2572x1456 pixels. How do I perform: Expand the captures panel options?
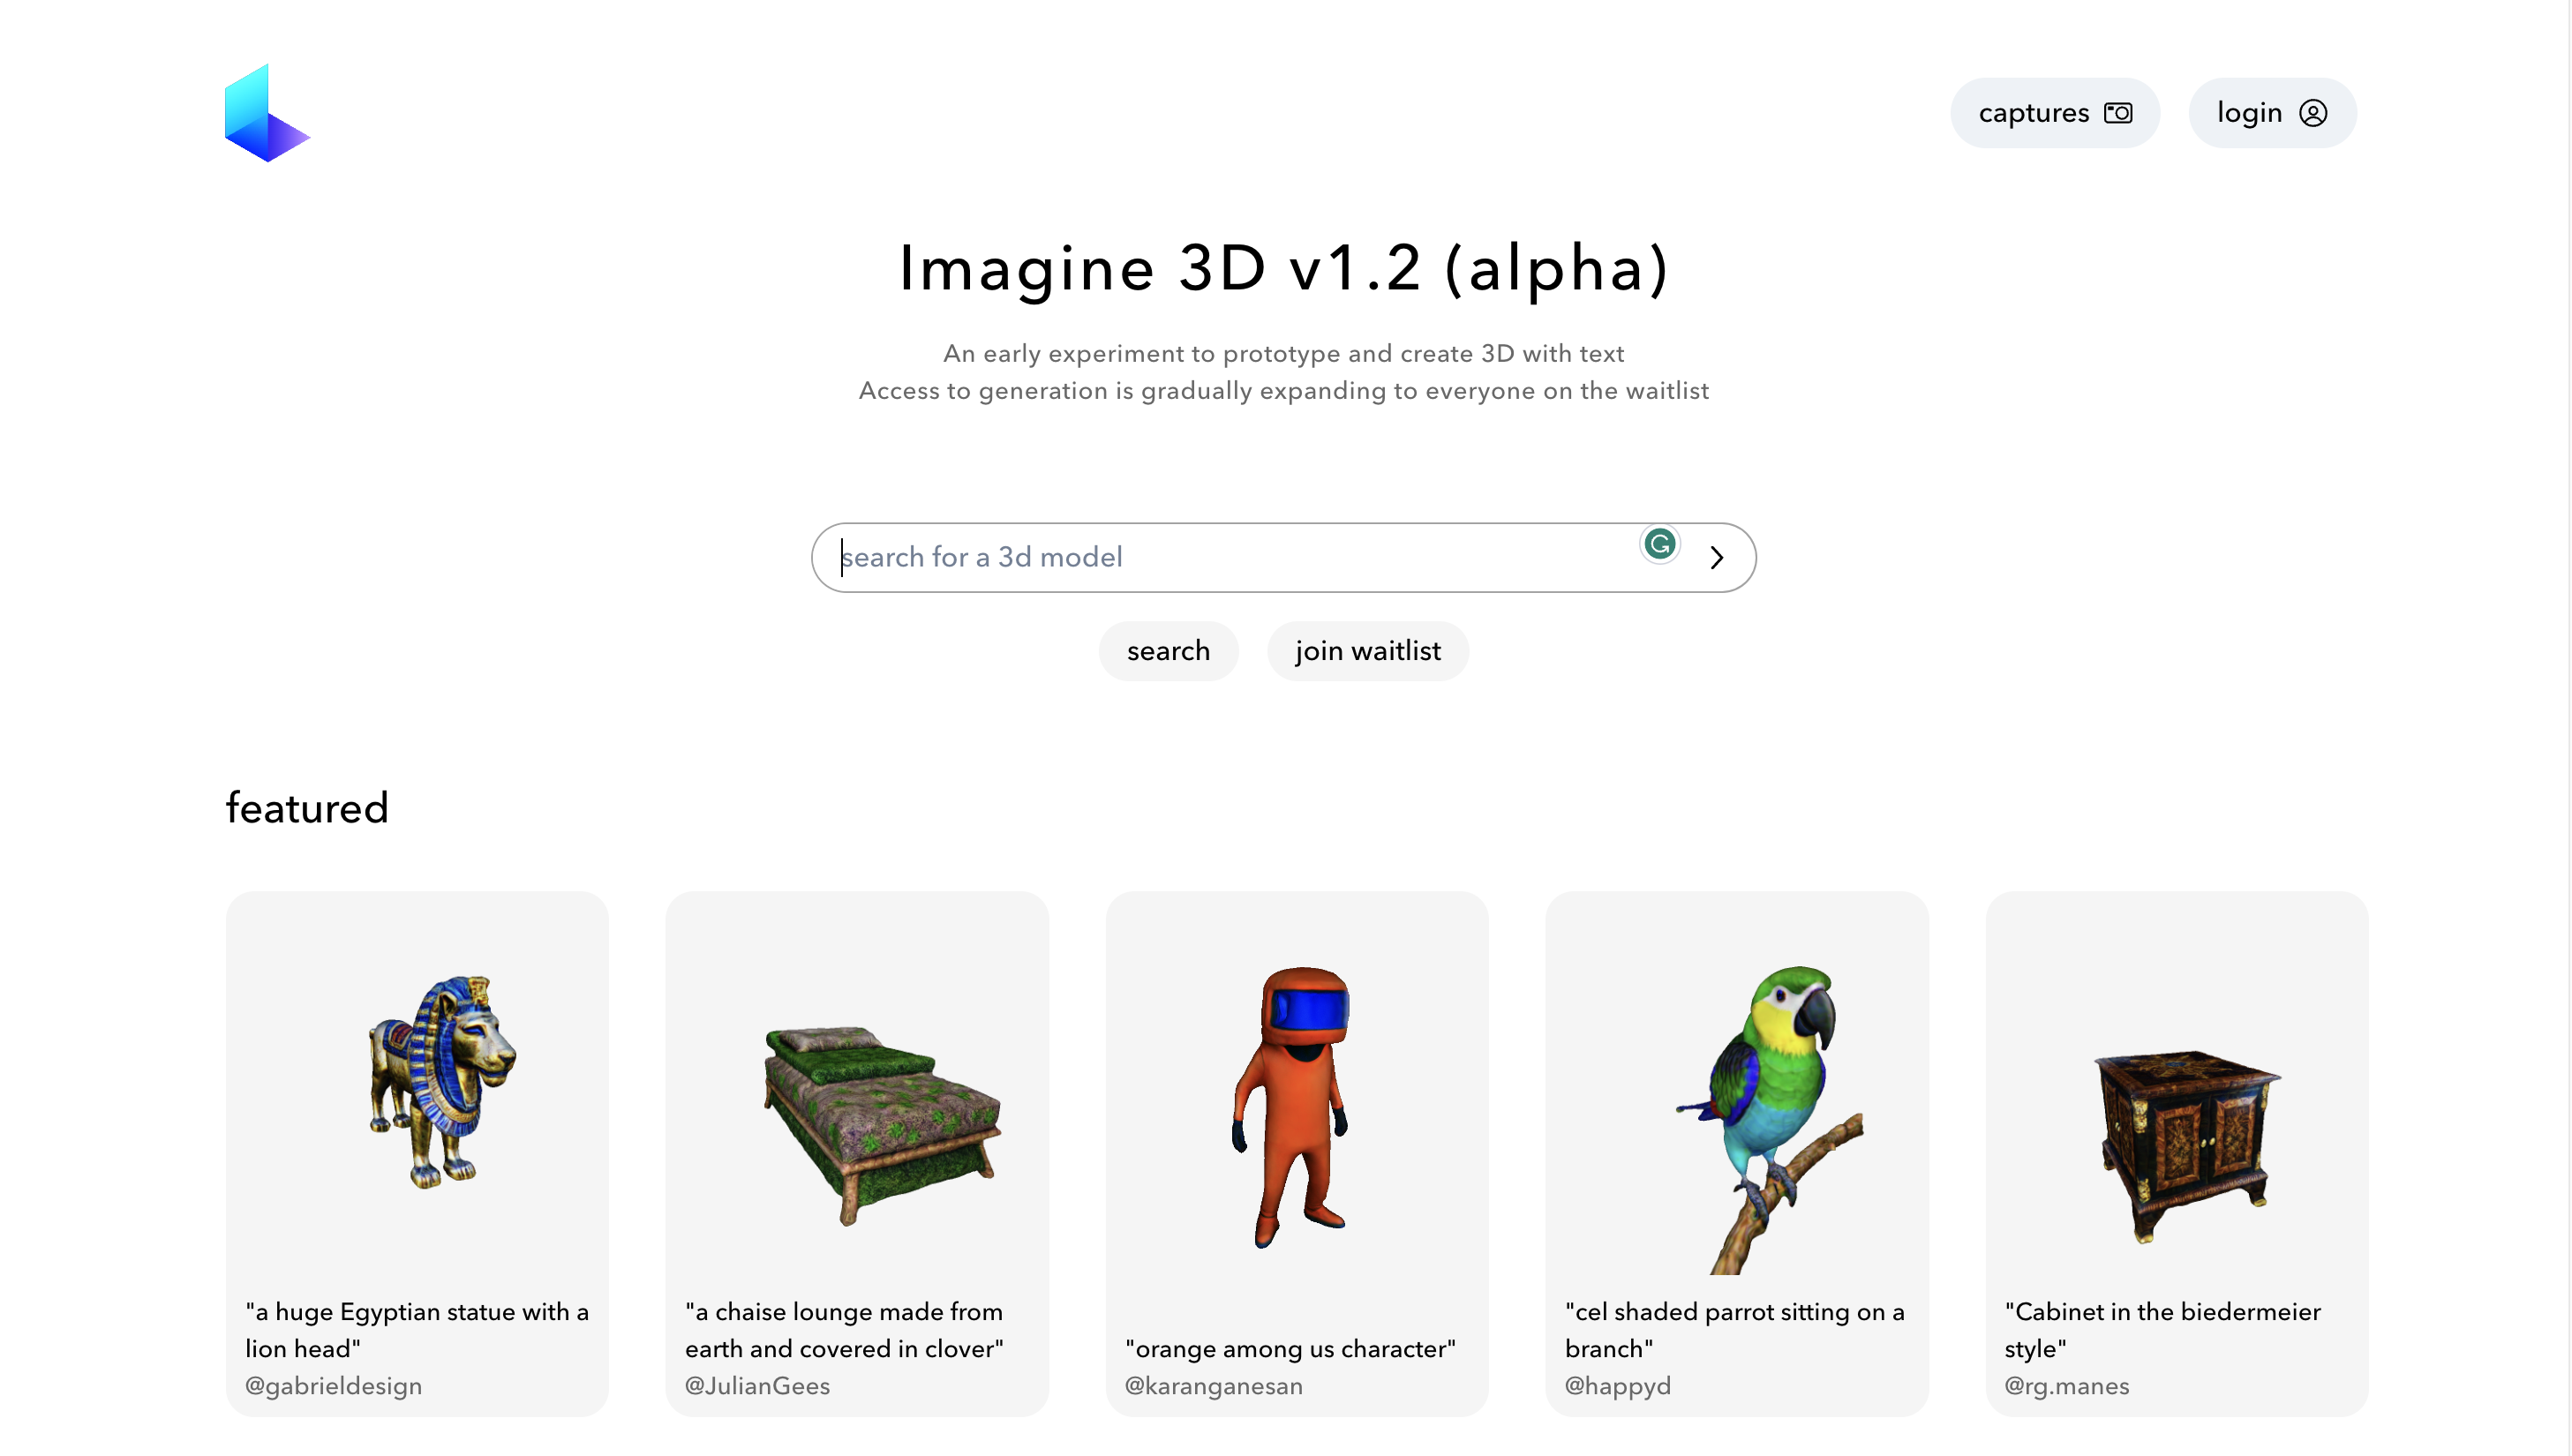pyautogui.click(x=2057, y=113)
